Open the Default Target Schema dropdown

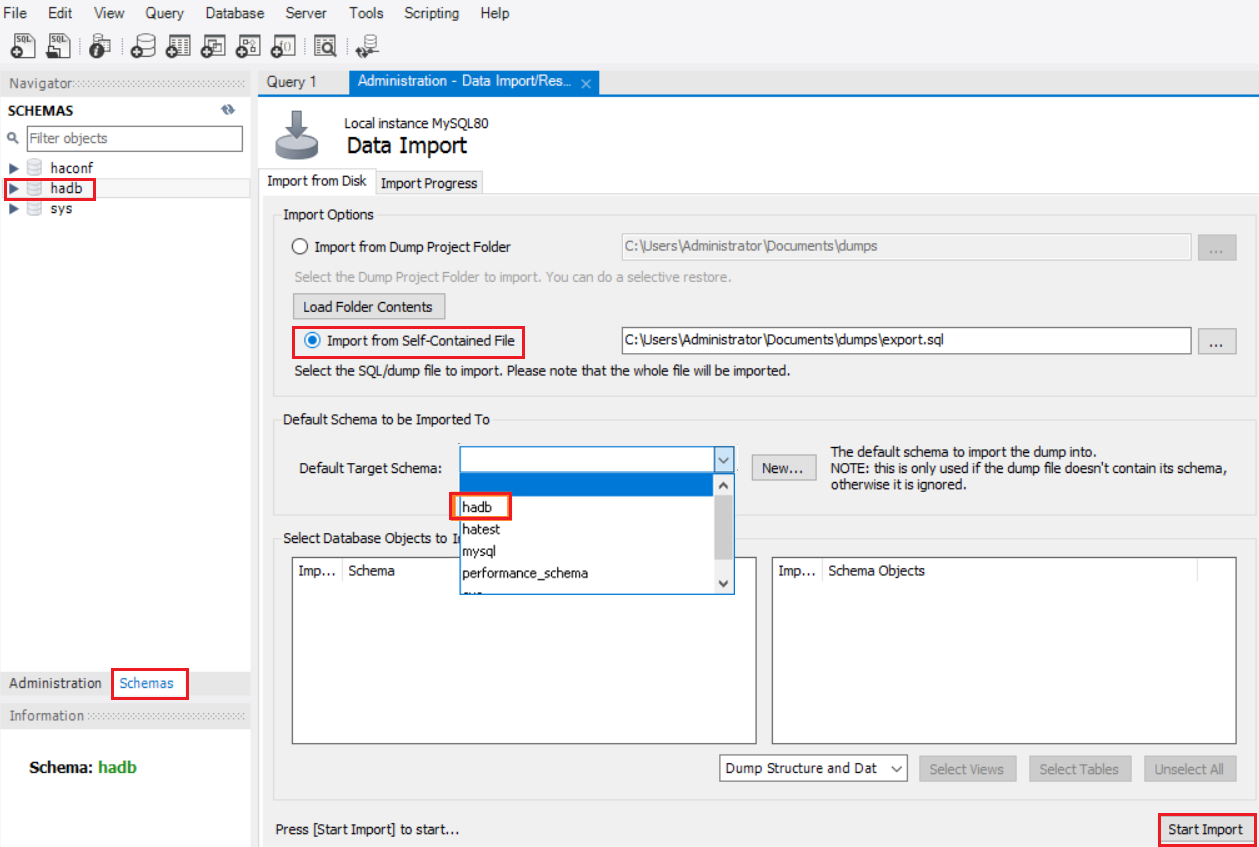click(723, 459)
